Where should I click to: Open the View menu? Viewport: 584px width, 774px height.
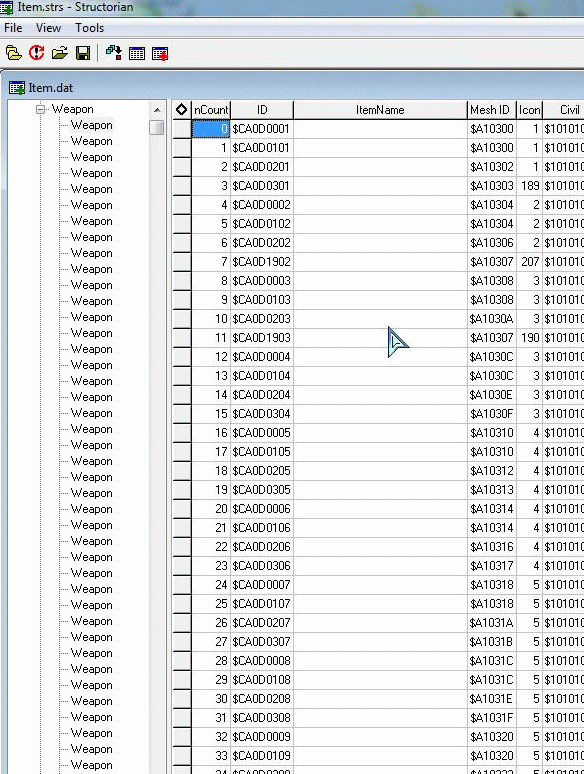[x=48, y=28]
